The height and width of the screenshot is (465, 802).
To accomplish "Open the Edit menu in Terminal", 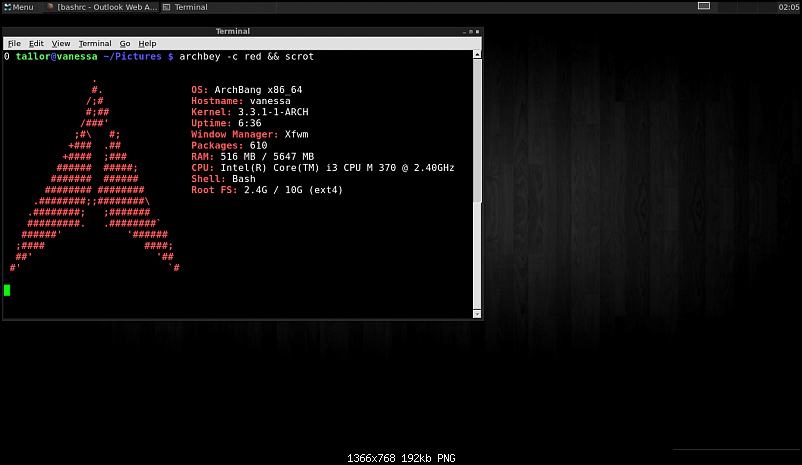I will click(x=36, y=43).
